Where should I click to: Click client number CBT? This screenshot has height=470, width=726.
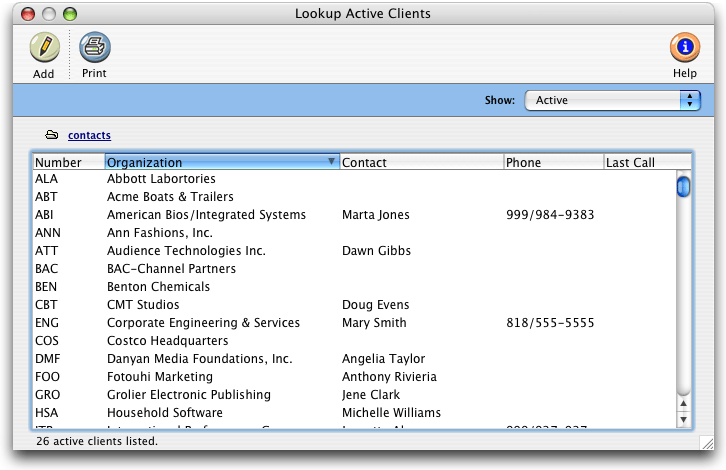pyautogui.click(x=46, y=305)
